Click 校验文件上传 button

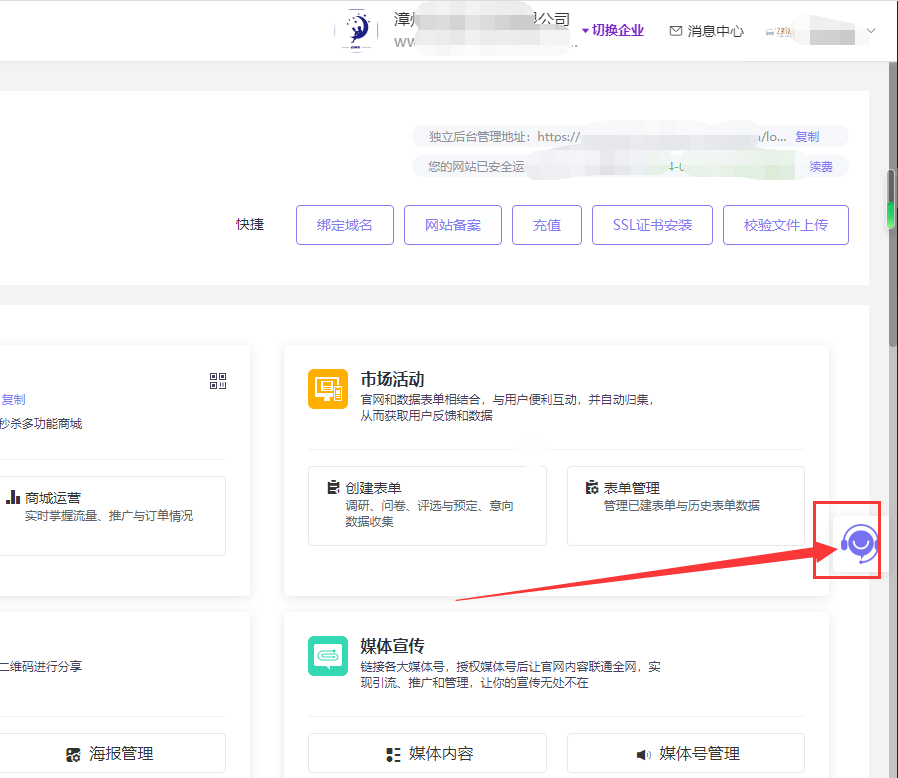point(786,225)
